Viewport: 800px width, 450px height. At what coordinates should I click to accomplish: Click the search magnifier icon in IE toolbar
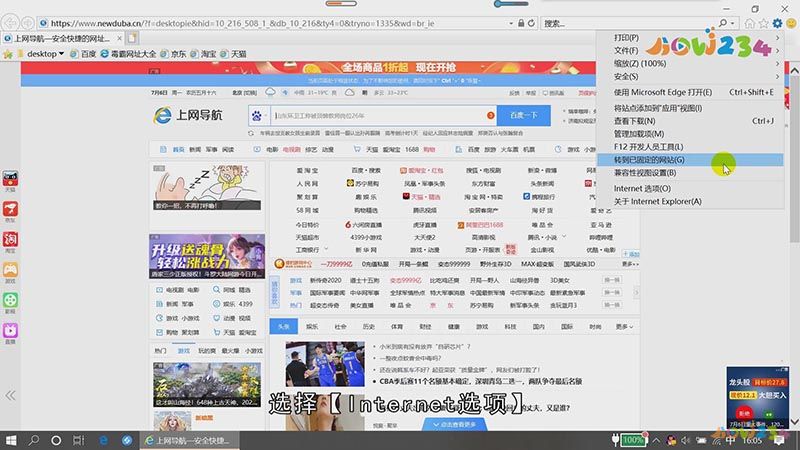point(722,23)
